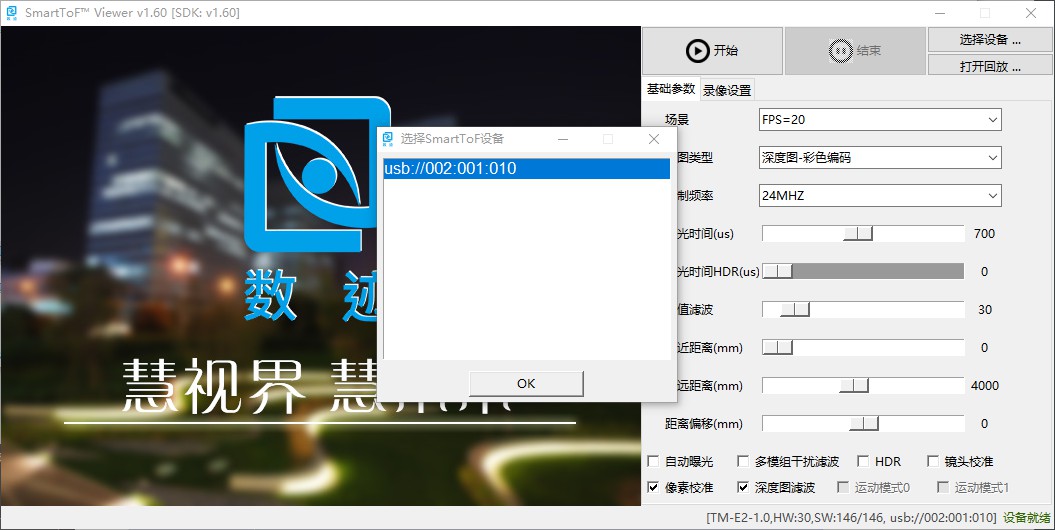Click the 选择设备 button

[x=990, y=40]
